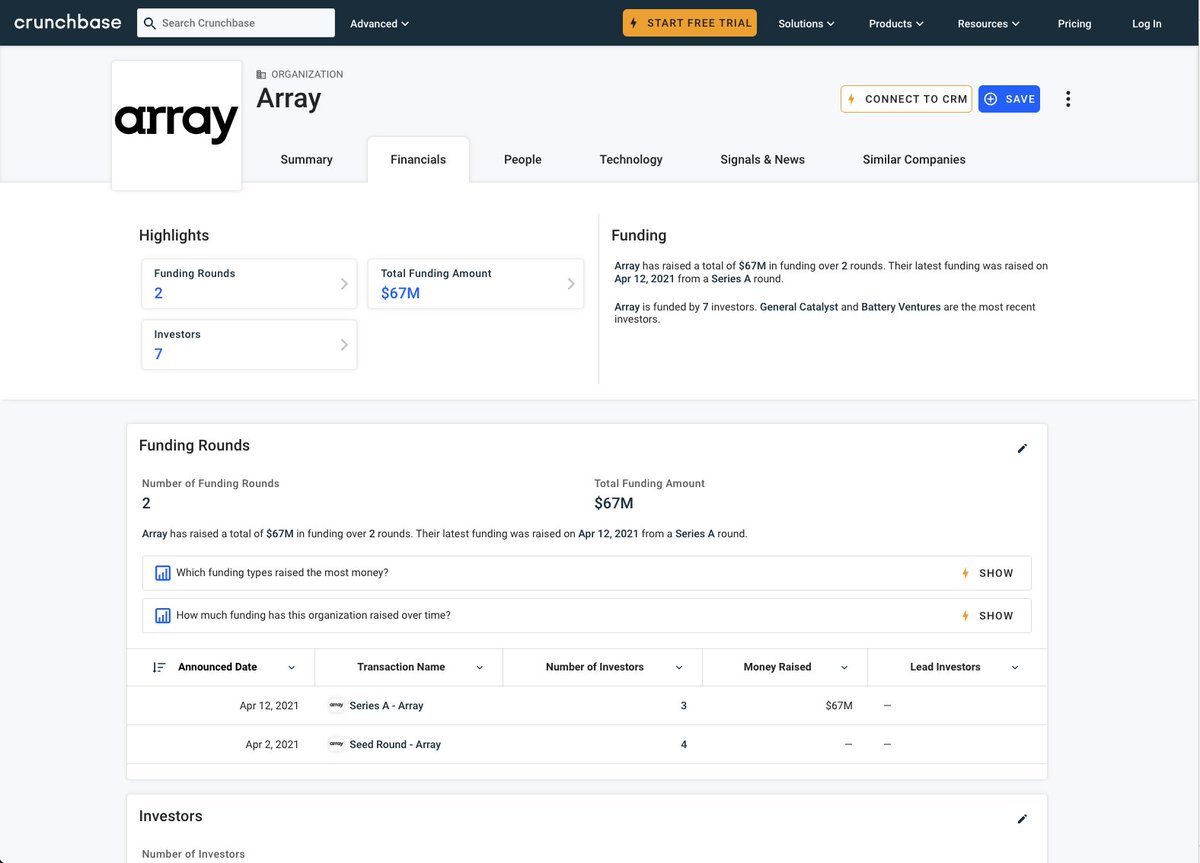Save the Array organization
This screenshot has height=863, width=1200.
(x=1009, y=99)
